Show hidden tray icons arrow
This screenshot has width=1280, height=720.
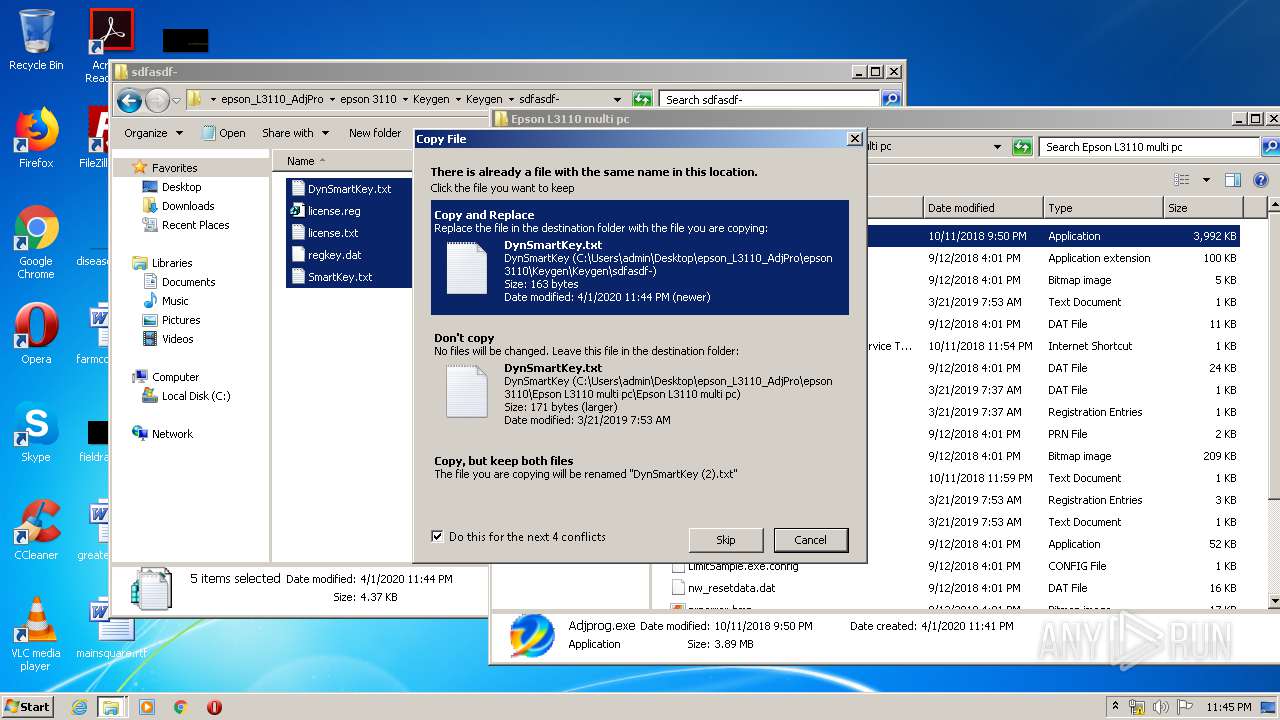(x=1116, y=707)
